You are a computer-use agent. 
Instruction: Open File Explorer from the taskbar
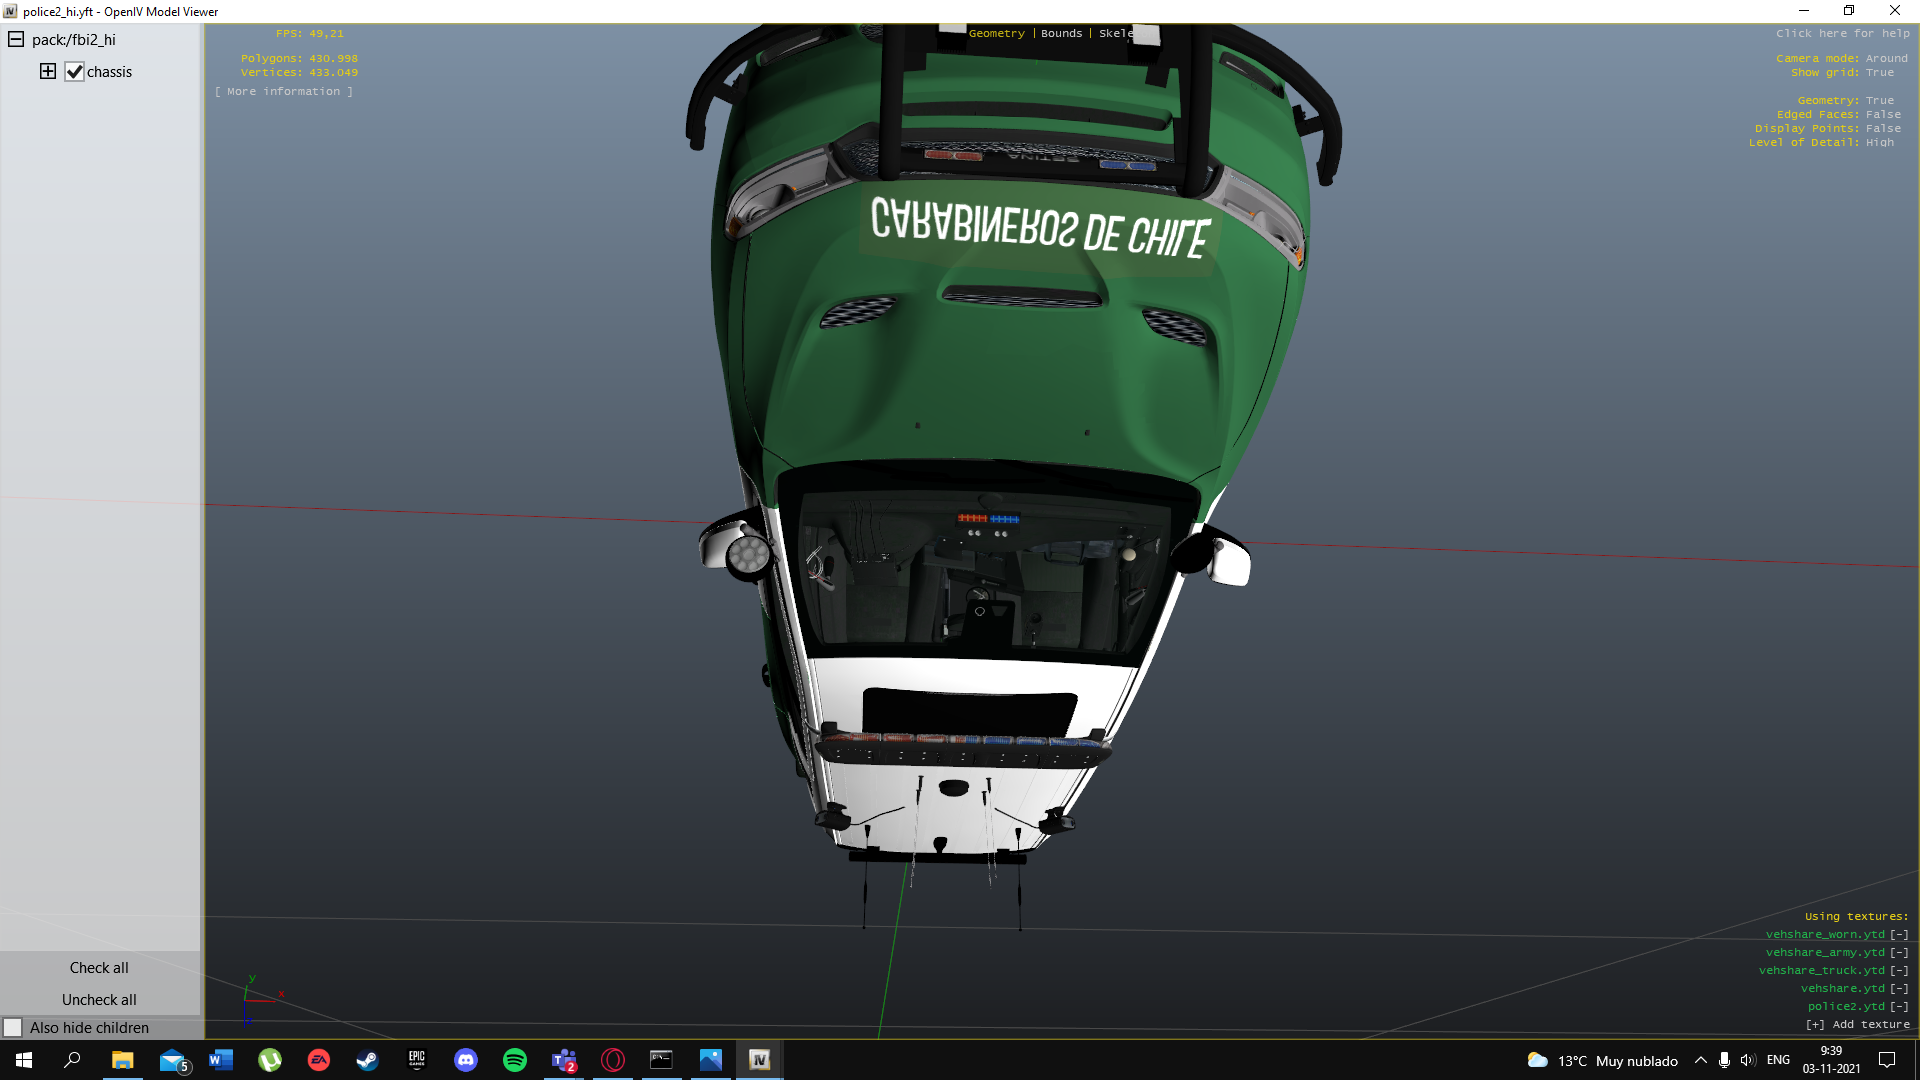122,1060
